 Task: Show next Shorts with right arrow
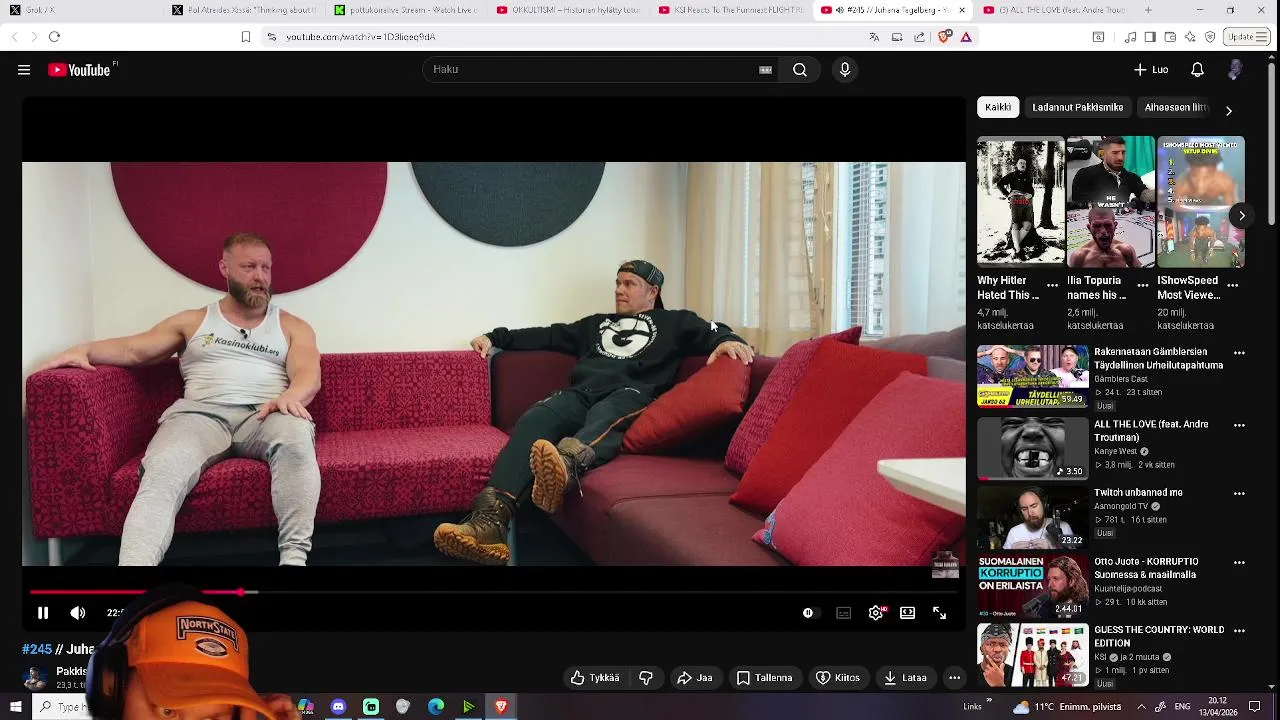click(x=1242, y=216)
